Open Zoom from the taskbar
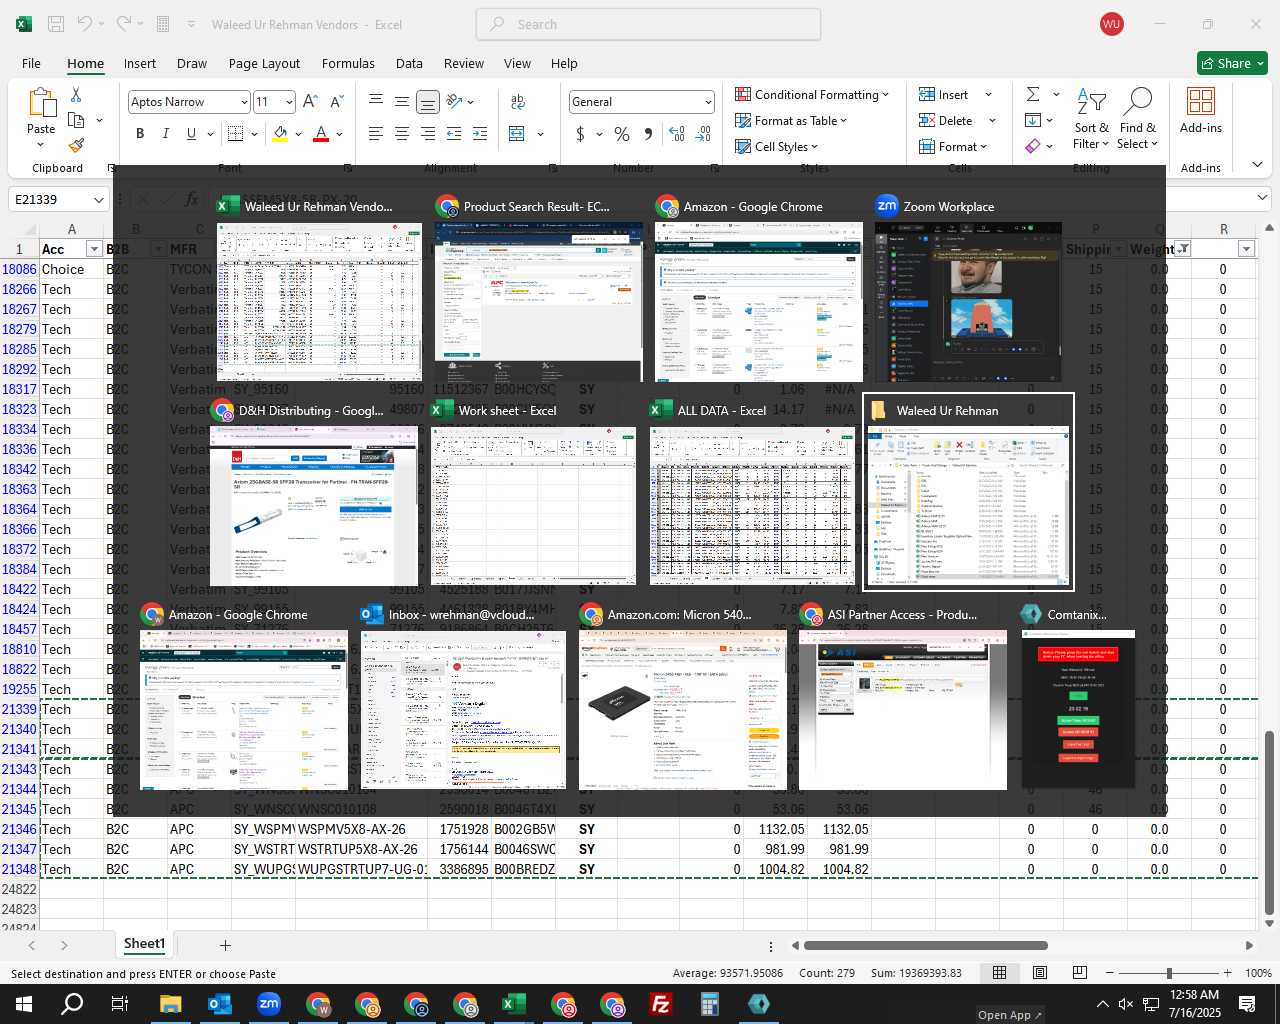This screenshot has height=1024, width=1280. pos(268,1004)
